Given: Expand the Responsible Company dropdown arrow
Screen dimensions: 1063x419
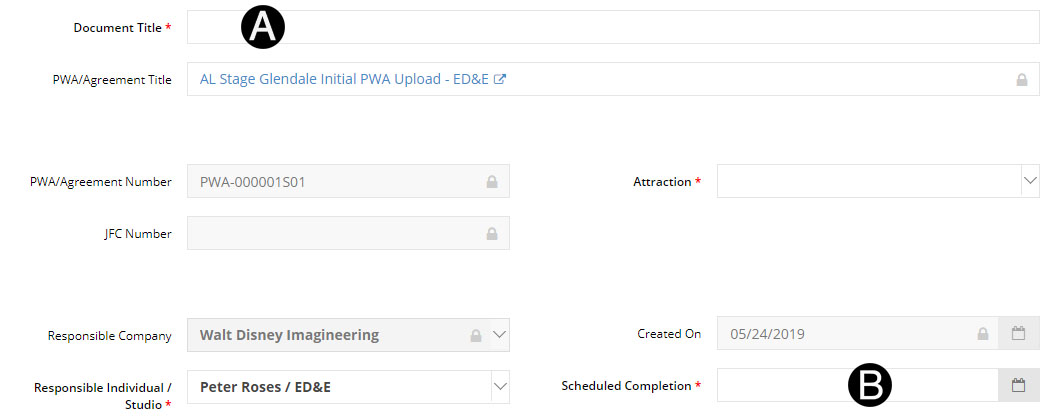Looking at the screenshot, I should point(500,335).
